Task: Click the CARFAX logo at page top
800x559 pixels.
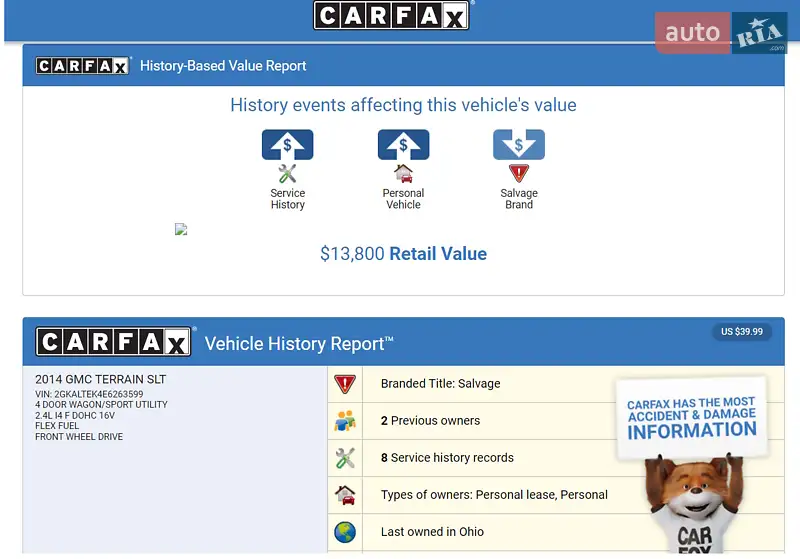Action: coord(391,15)
